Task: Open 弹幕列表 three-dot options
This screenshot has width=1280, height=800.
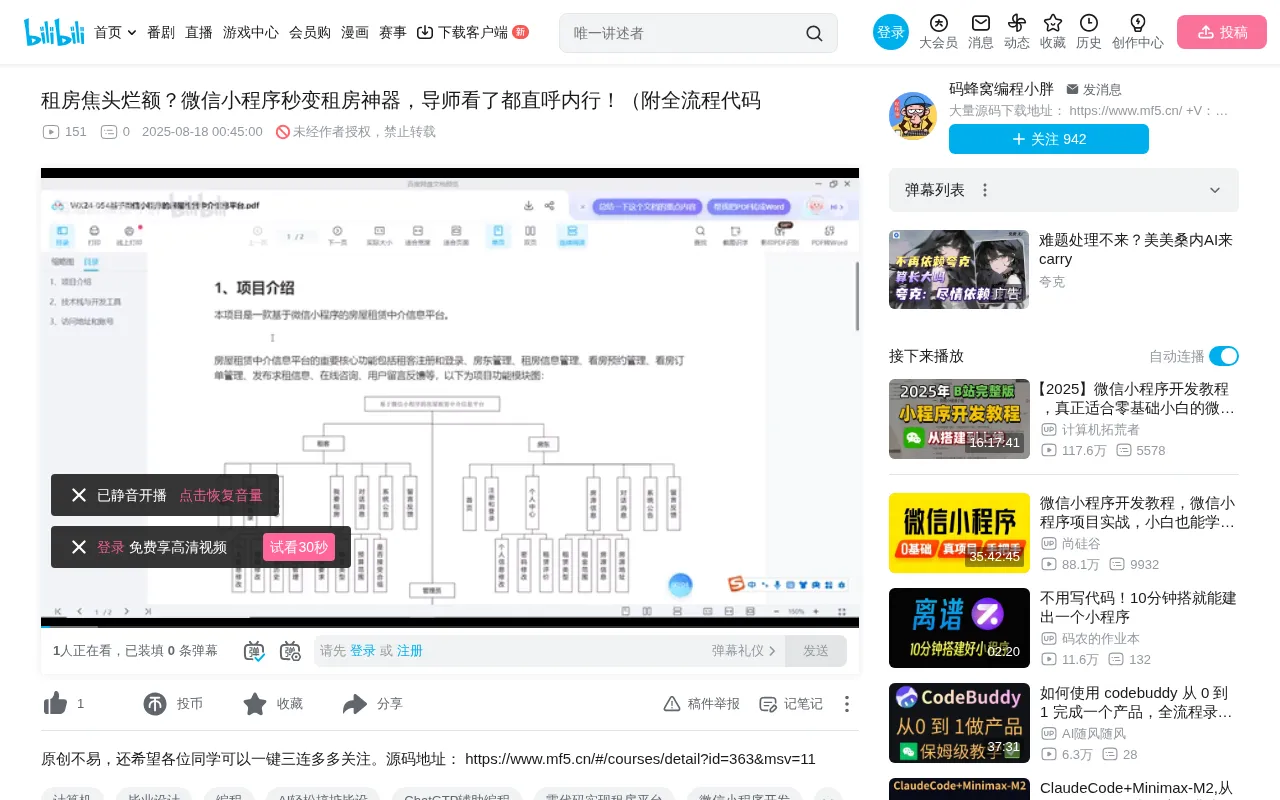Action: (x=985, y=190)
